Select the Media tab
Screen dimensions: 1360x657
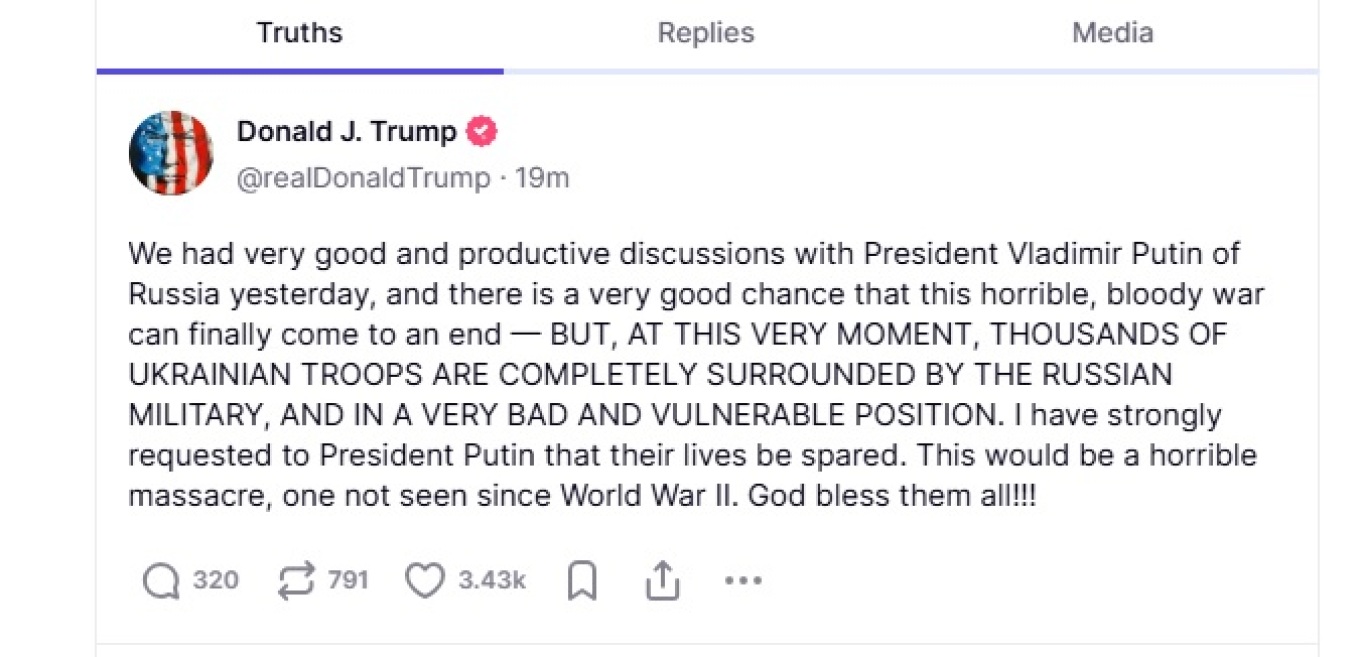[1112, 33]
